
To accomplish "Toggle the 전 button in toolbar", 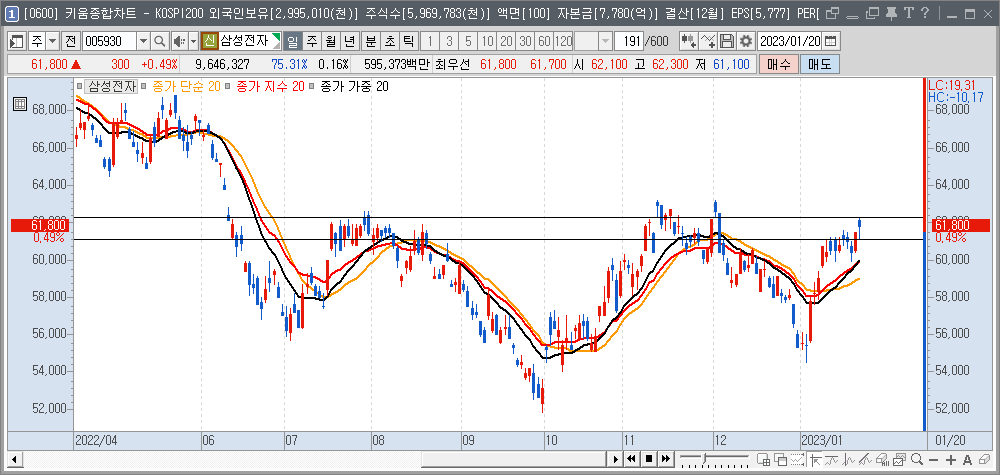I will point(71,42).
